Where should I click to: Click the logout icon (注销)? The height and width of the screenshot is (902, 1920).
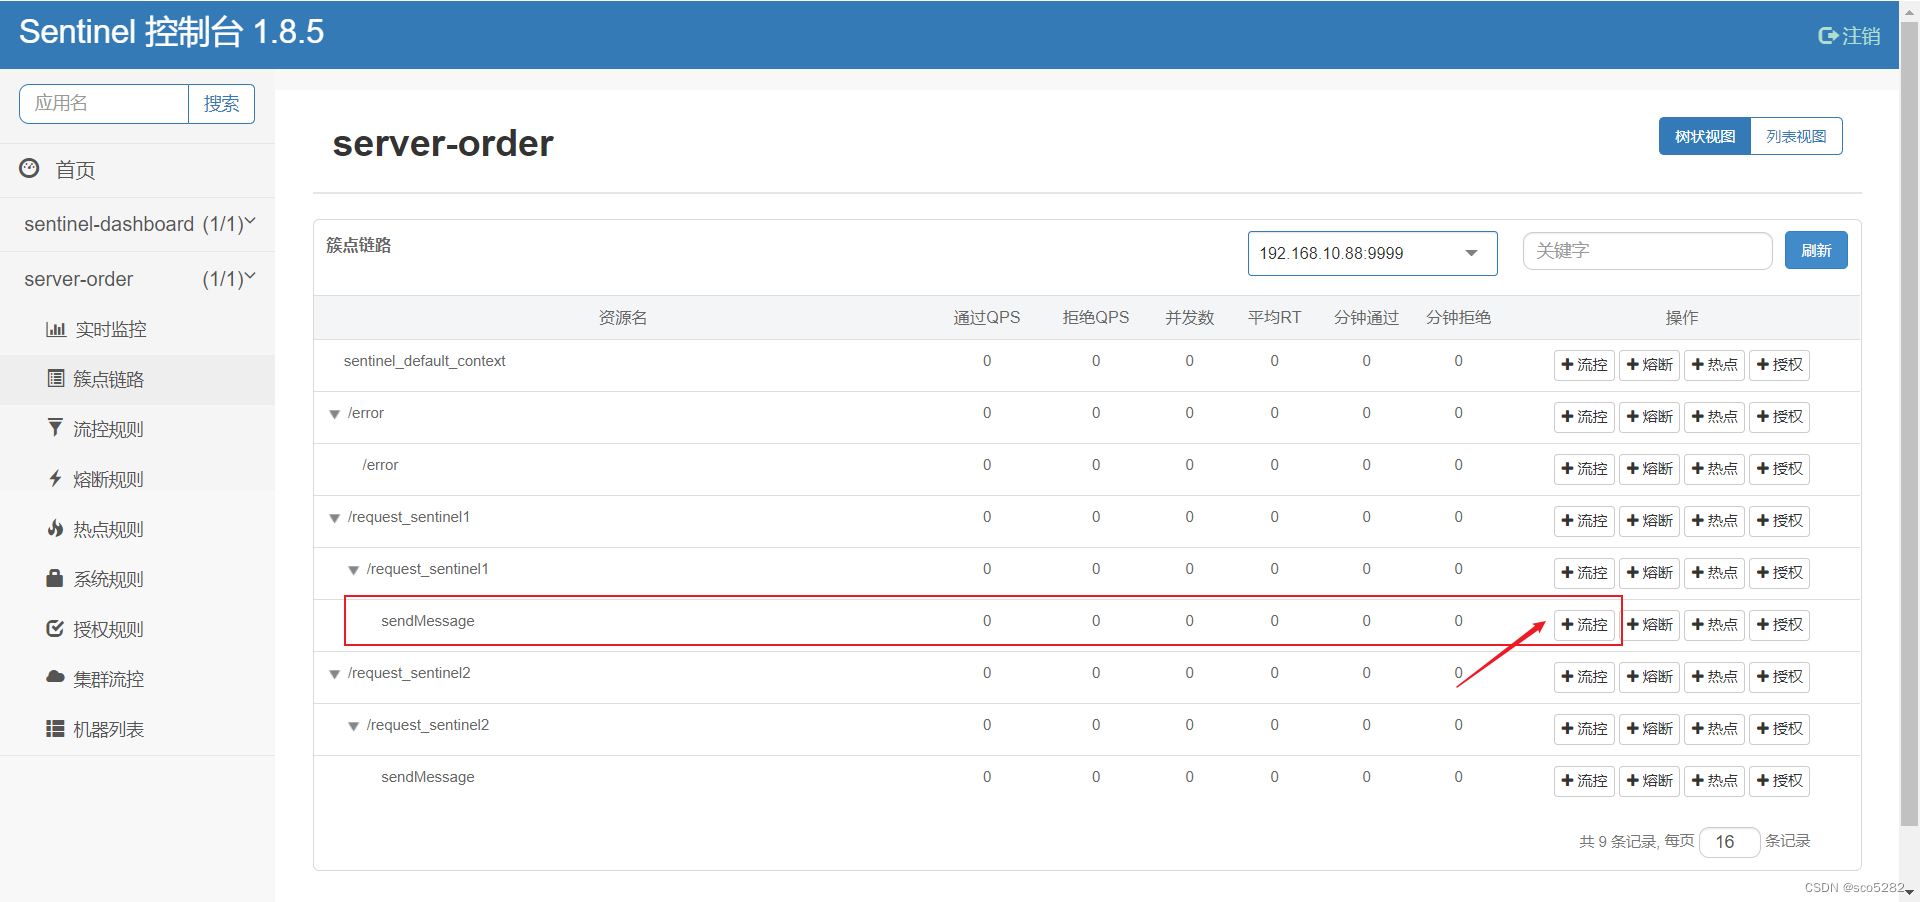[x=1828, y=36]
